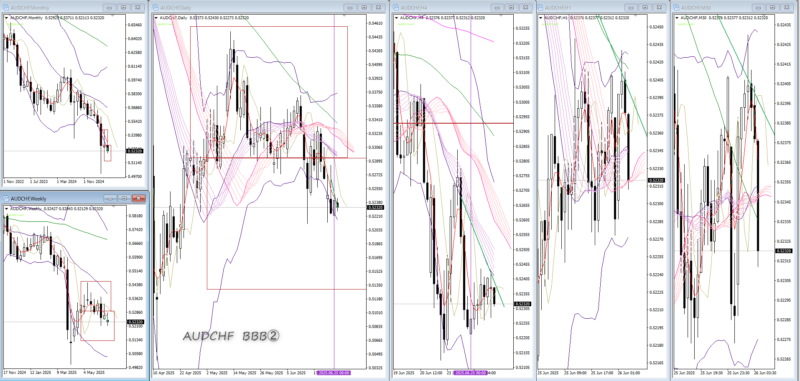
Task: Expand the triangle beside AUDCHF,M30 chart label
Action: [678, 18]
